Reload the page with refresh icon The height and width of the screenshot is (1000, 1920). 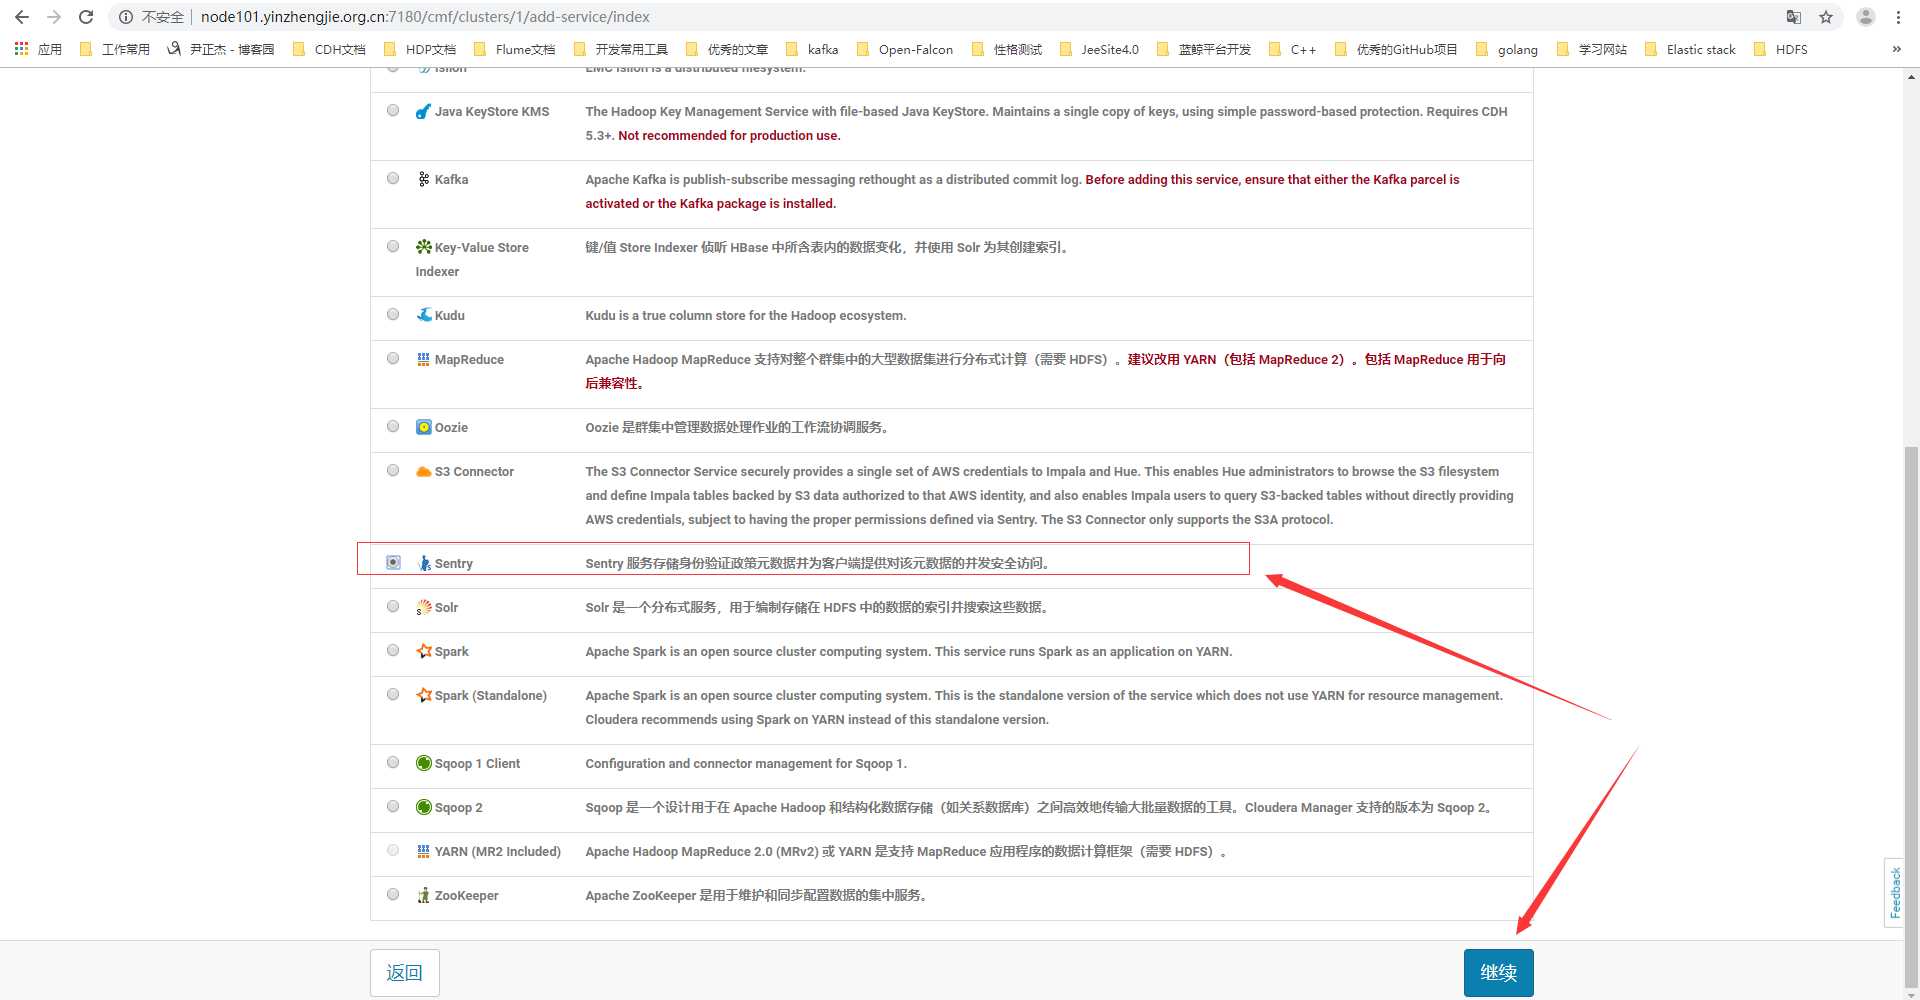pyautogui.click(x=86, y=17)
